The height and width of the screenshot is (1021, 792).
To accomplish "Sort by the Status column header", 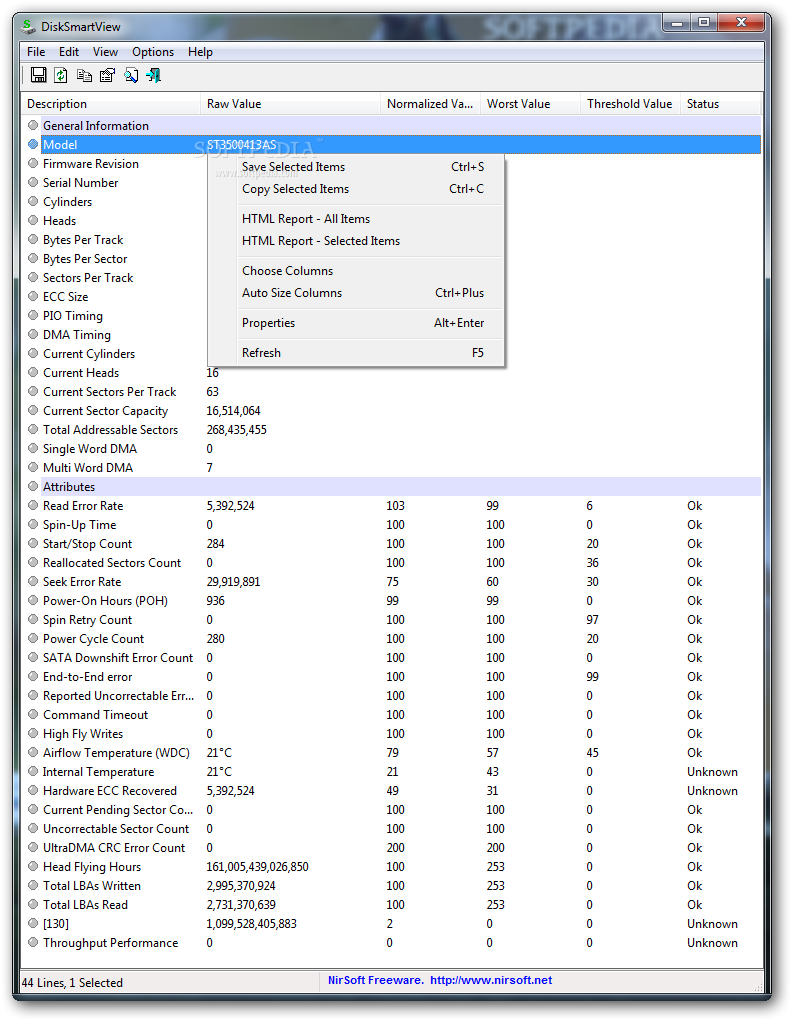I will (721, 104).
